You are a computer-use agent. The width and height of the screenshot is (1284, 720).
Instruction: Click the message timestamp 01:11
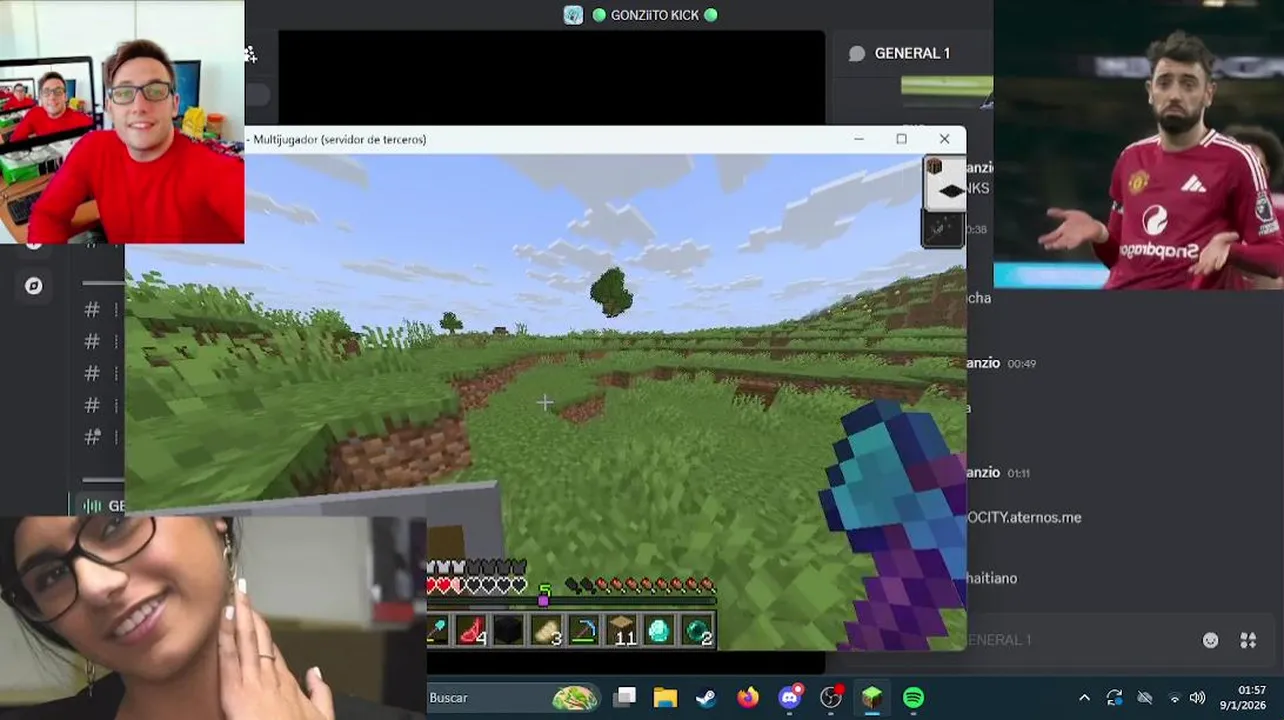[1019, 473]
